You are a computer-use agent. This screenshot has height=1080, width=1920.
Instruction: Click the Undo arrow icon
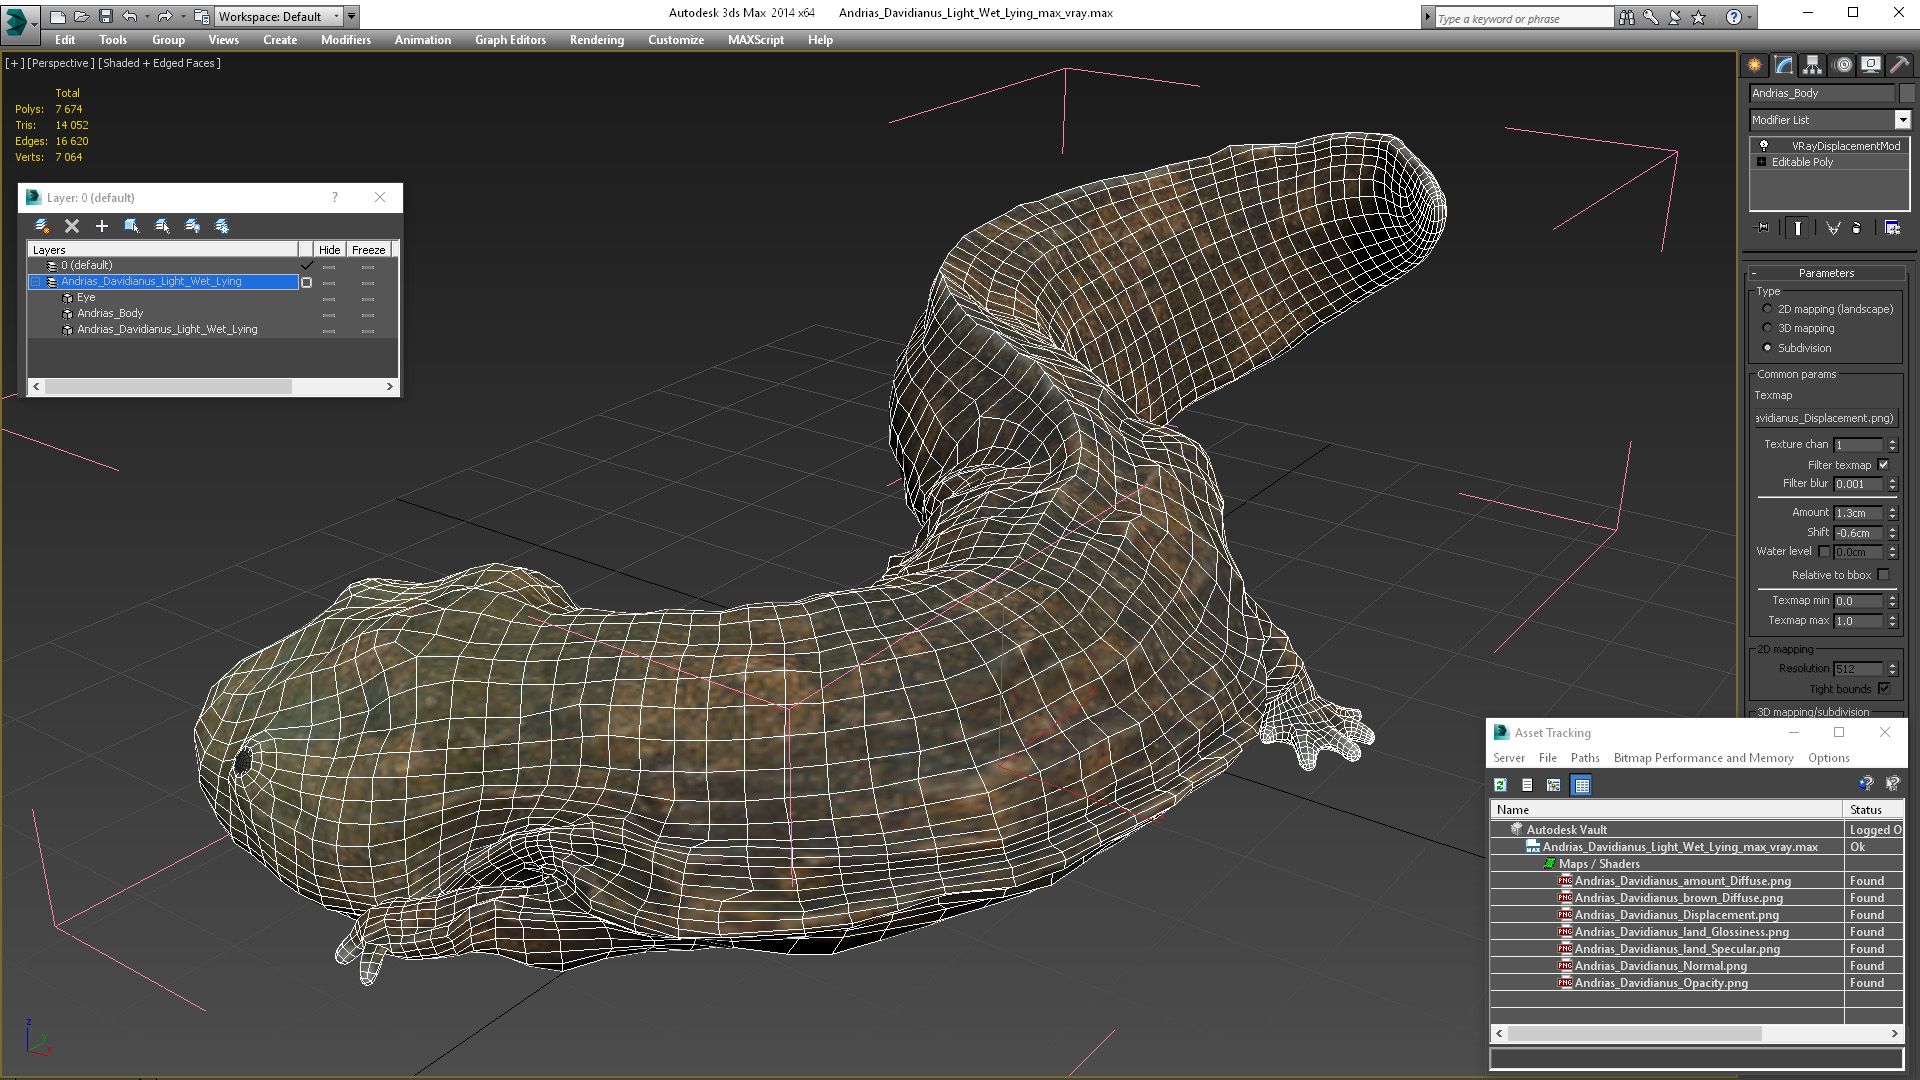(x=129, y=16)
